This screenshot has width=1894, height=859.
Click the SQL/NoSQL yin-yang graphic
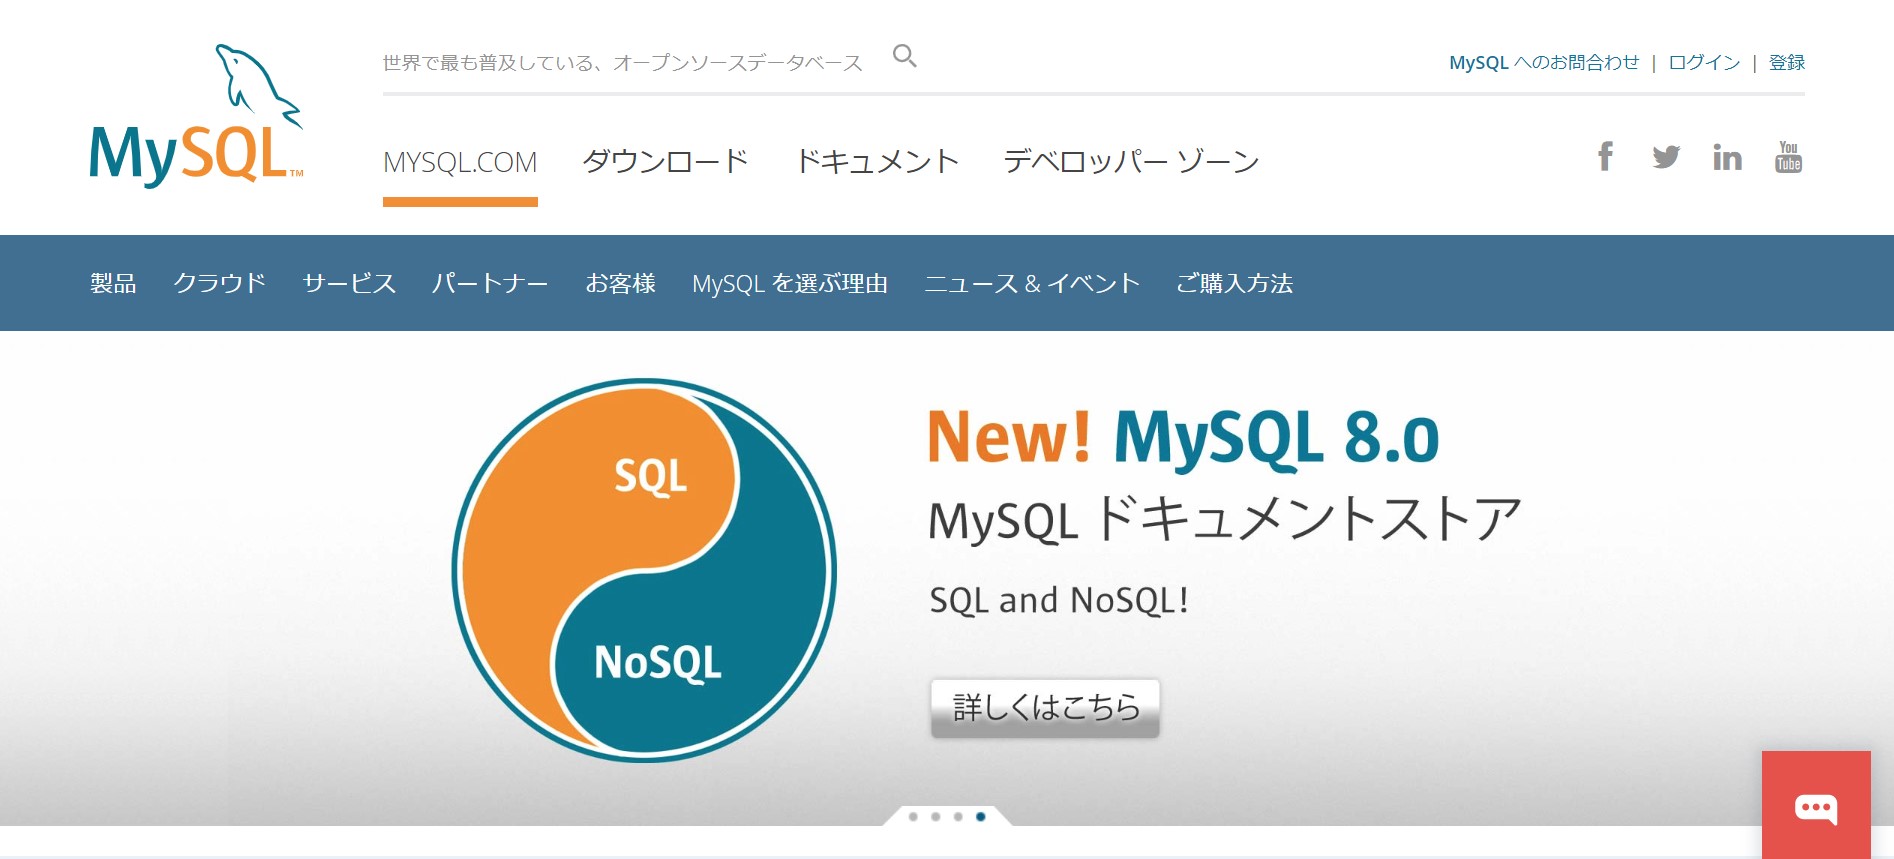pos(644,570)
